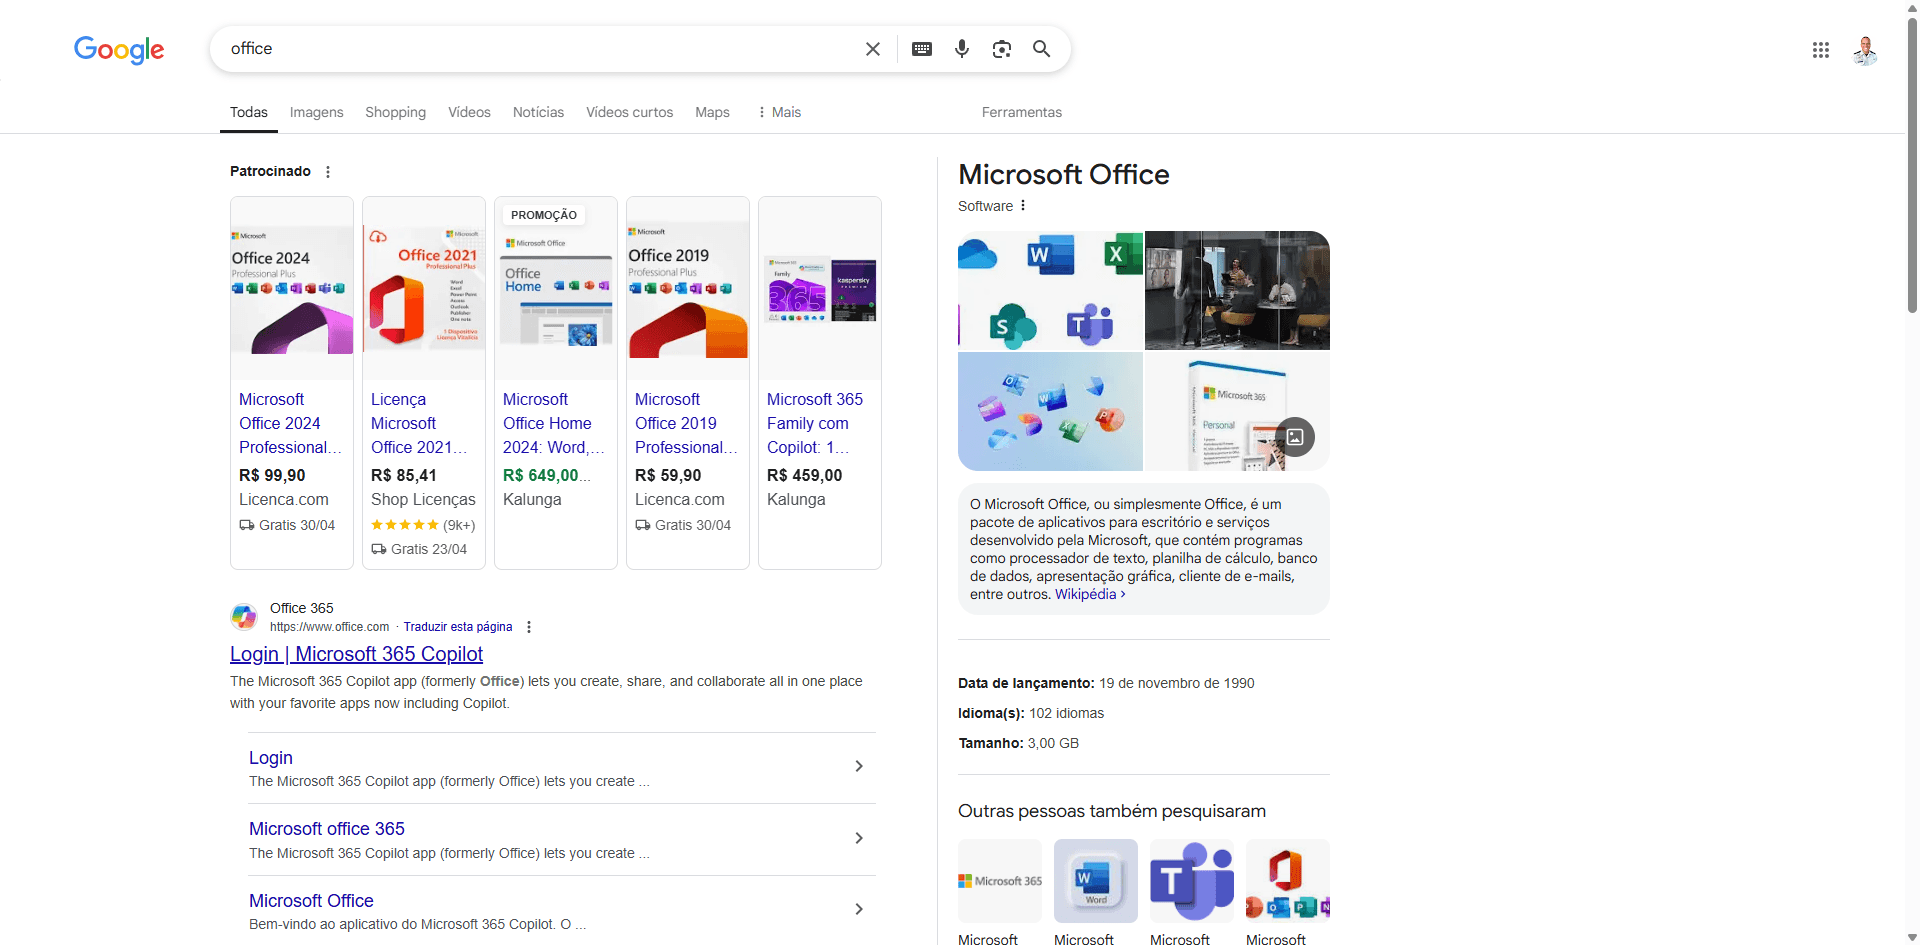Viewport: 1920px width, 945px height.
Task: Open Microsoft Office Home 2024 ad link
Action: click(x=553, y=423)
